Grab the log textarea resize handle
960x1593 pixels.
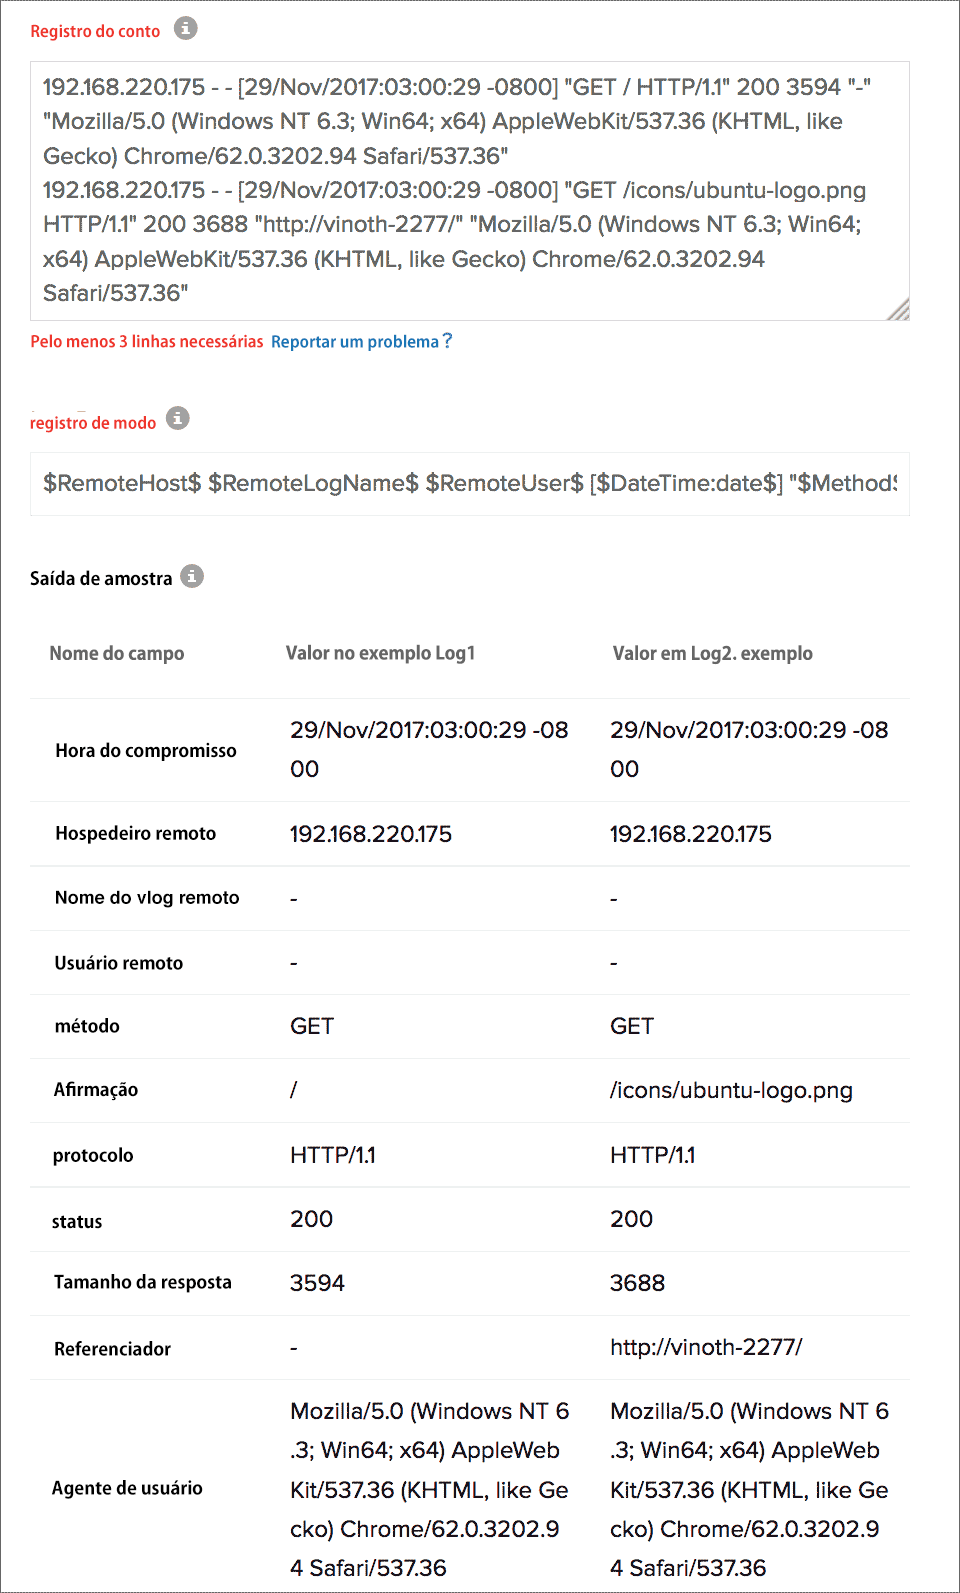pos(898,310)
